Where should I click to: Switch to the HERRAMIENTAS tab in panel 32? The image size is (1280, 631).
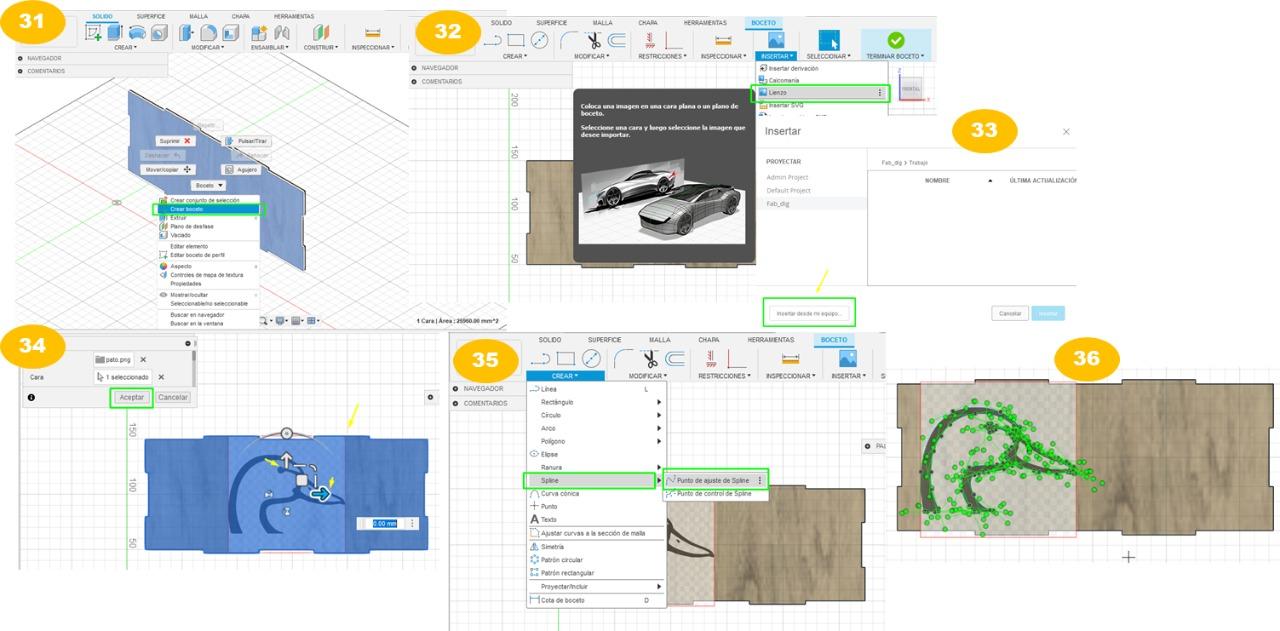(x=706, y=22)
